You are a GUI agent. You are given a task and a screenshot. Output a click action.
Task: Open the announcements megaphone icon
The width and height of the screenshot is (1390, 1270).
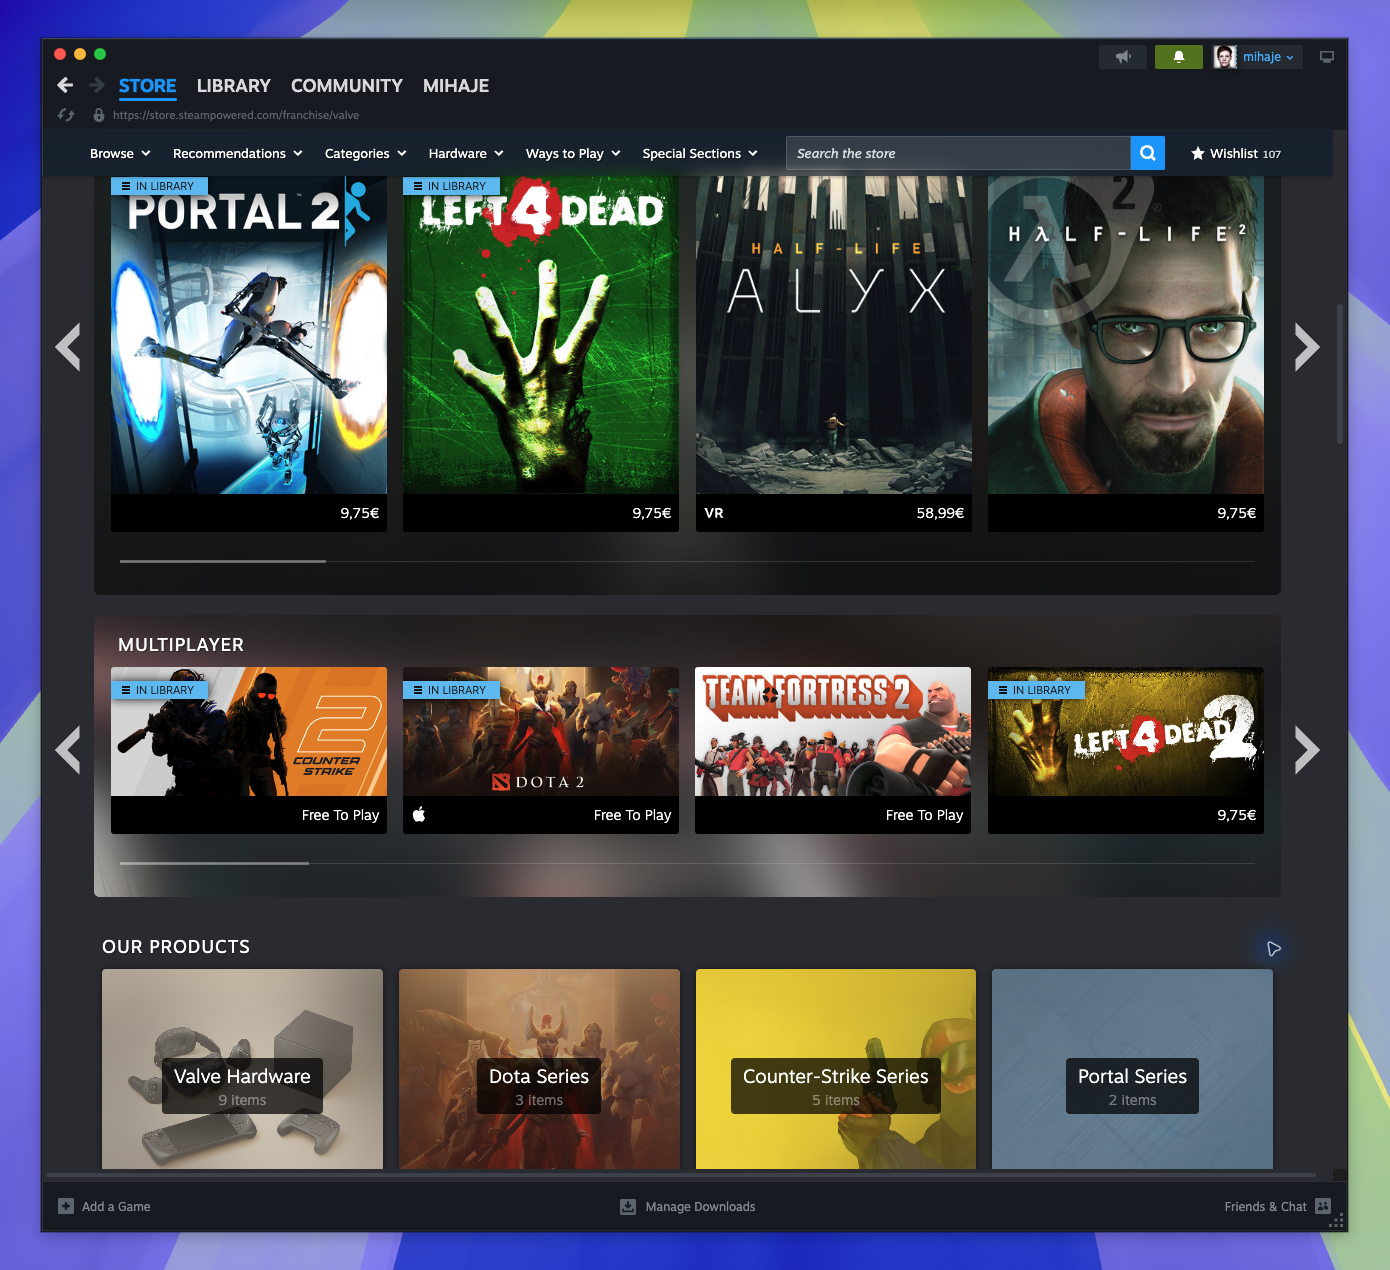pos(1123,57)
